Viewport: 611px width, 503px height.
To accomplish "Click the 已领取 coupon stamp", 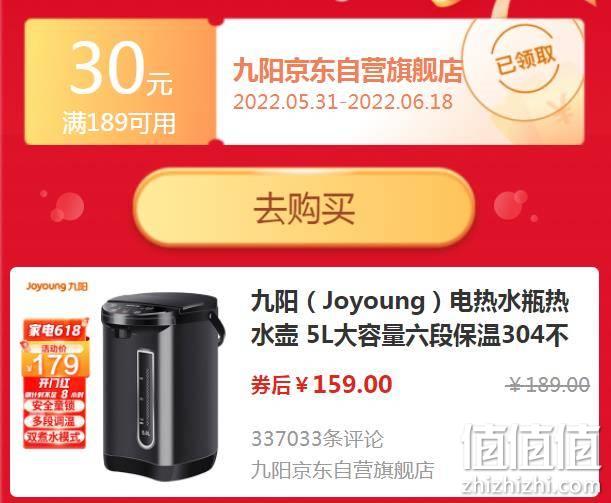I will click(x=524, y=62).
